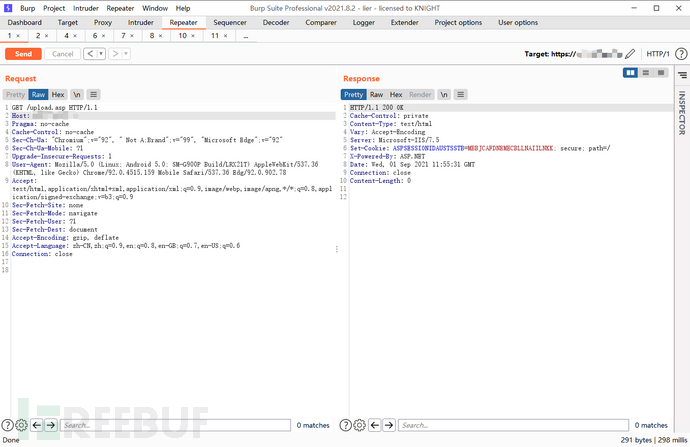
Task: Select the Request Pretty view
Action: (x=15, y=95)
